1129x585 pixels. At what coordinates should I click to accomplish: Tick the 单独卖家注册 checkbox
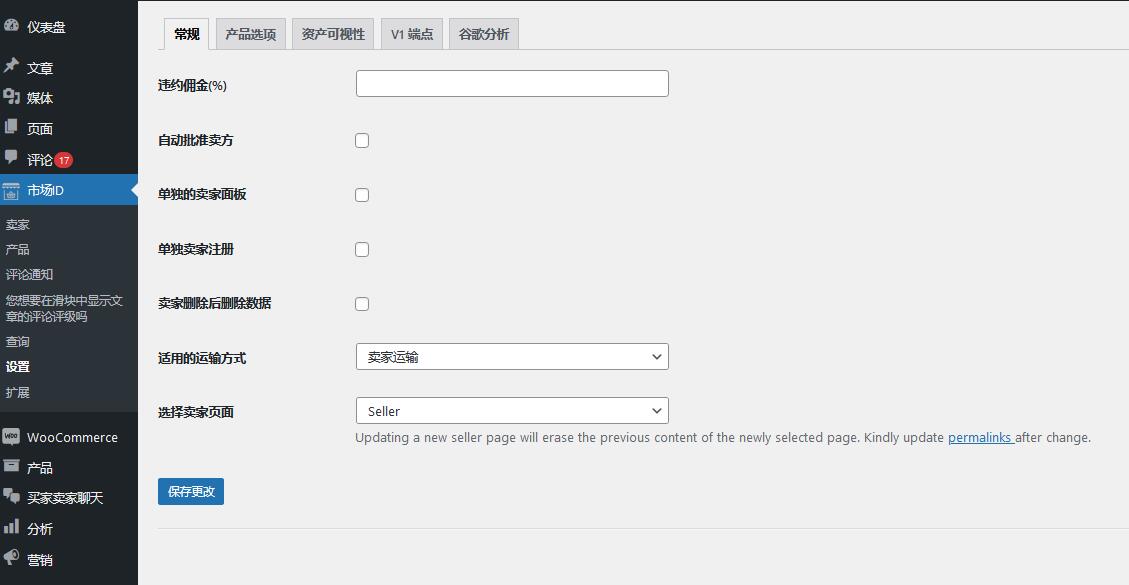click(x=362, y=249)
